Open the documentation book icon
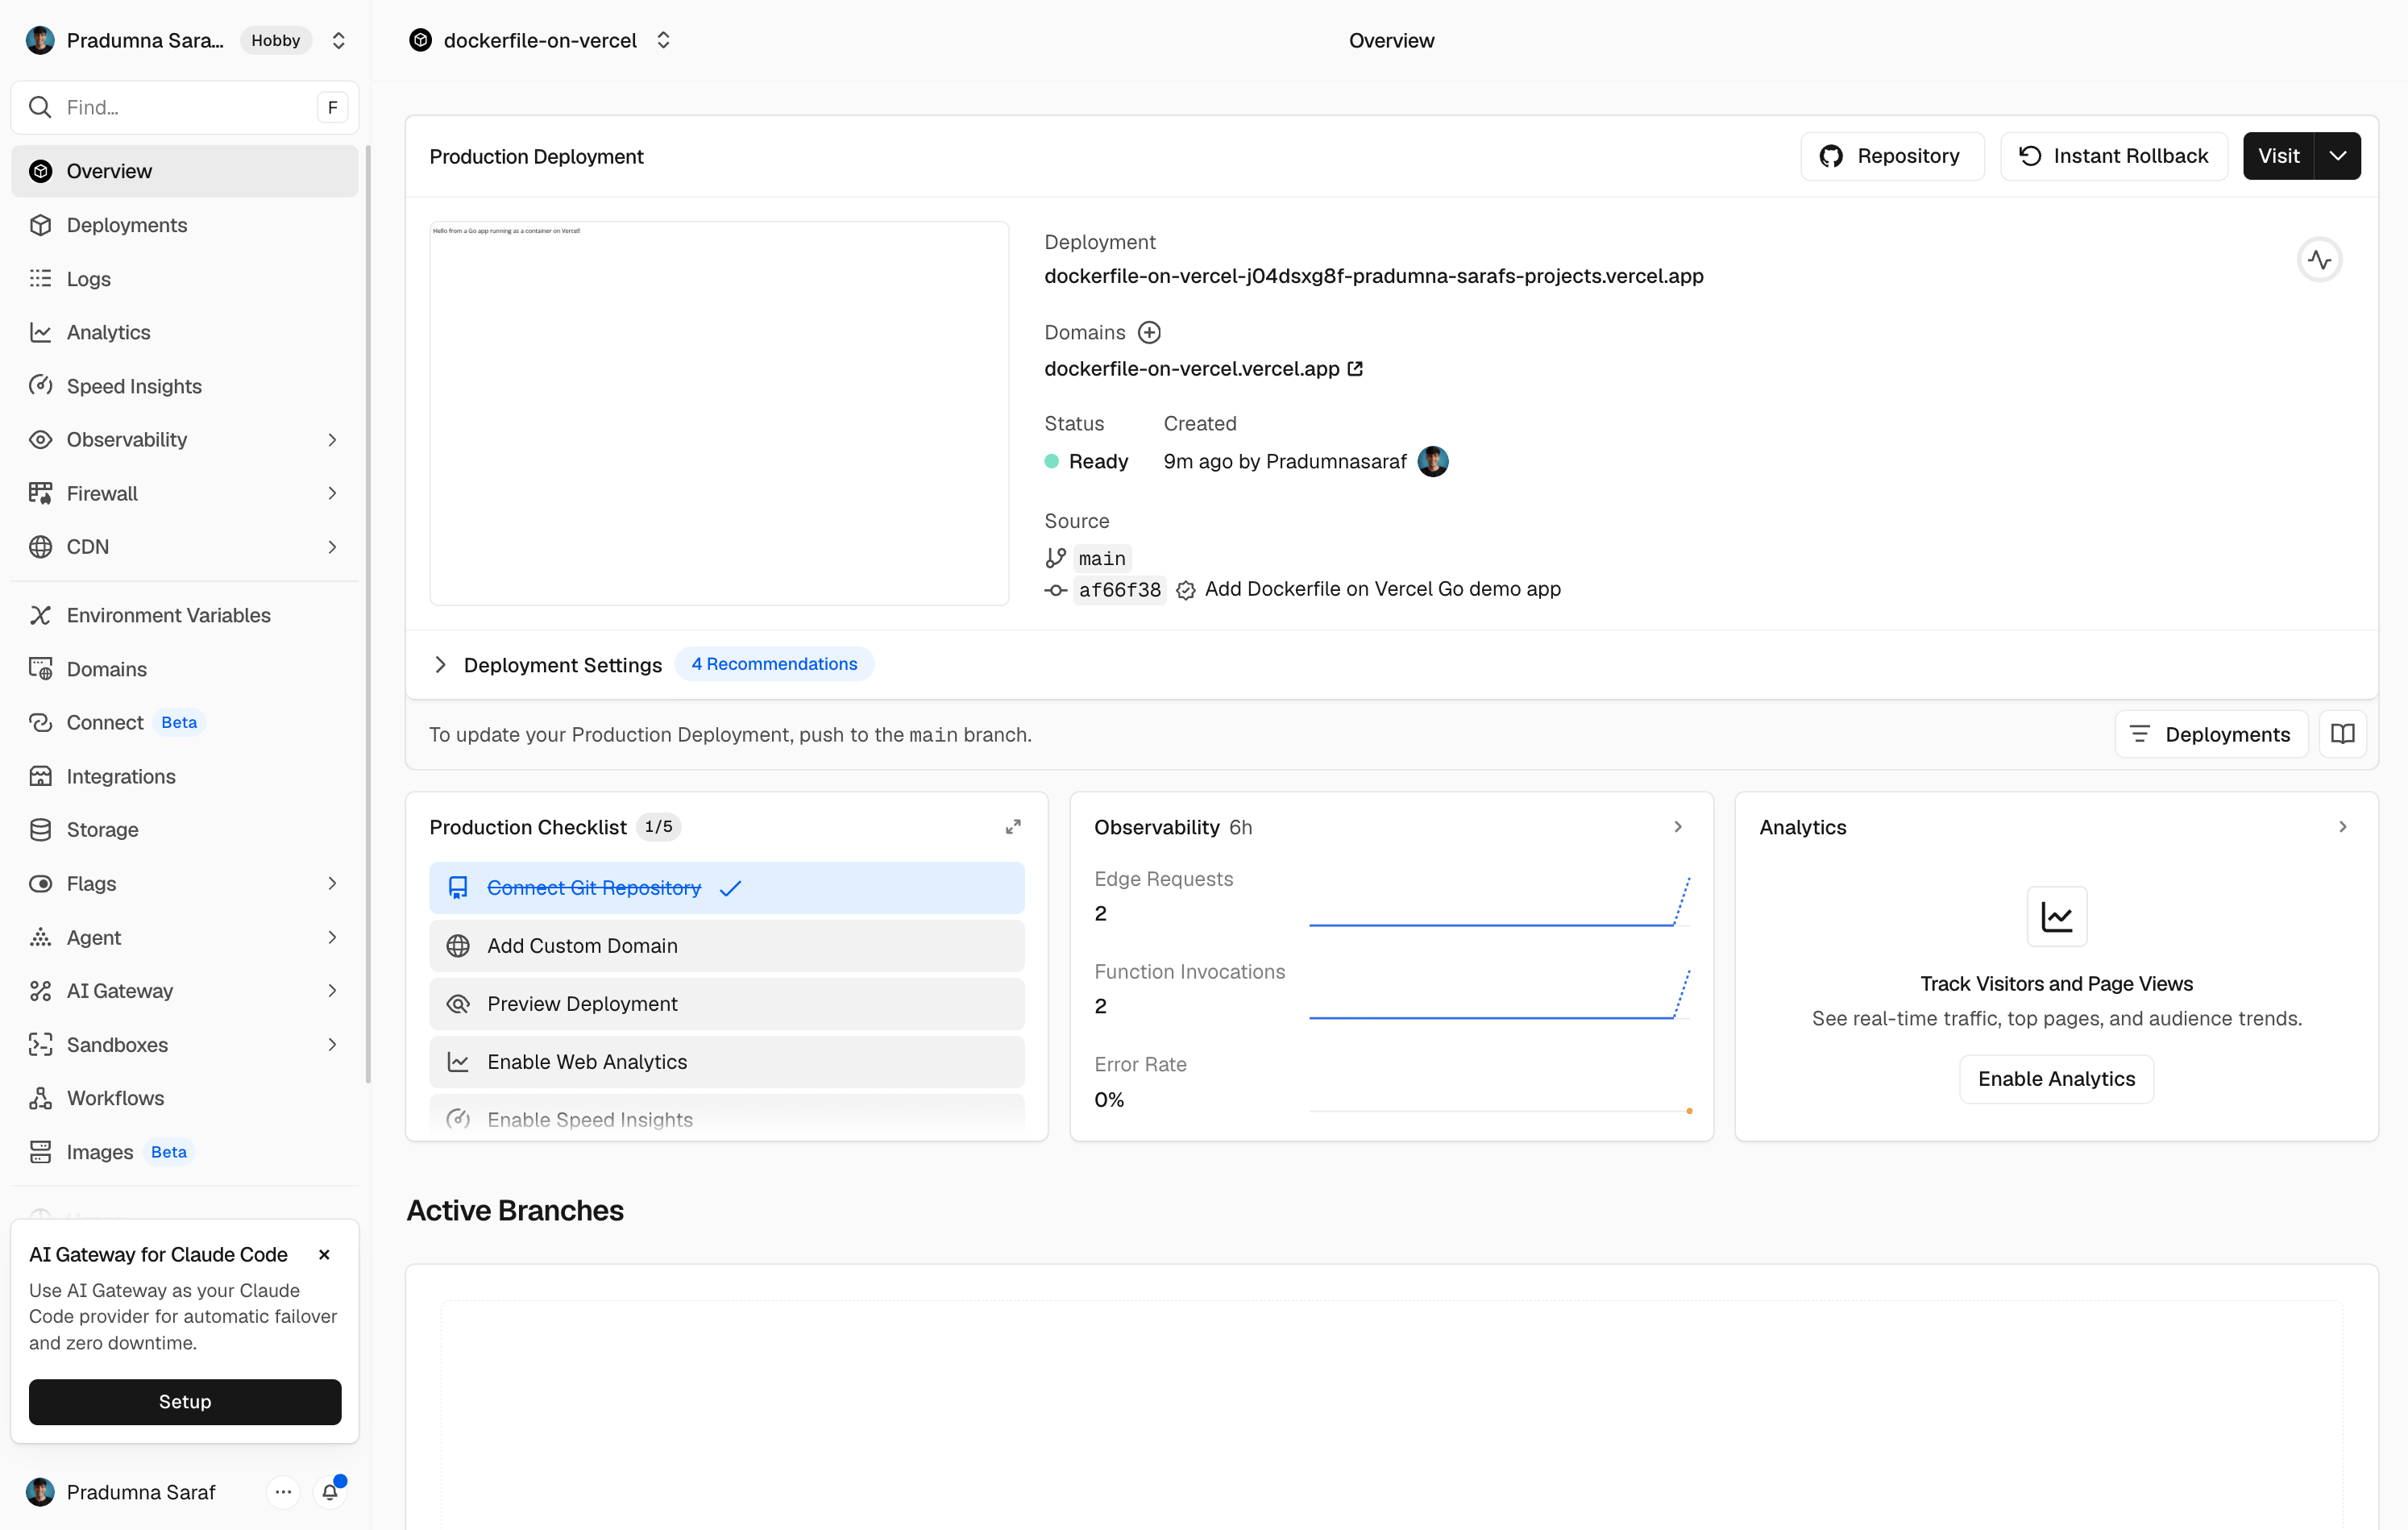This screenshot has width=2408, height=1530. tap(2342, 734)
